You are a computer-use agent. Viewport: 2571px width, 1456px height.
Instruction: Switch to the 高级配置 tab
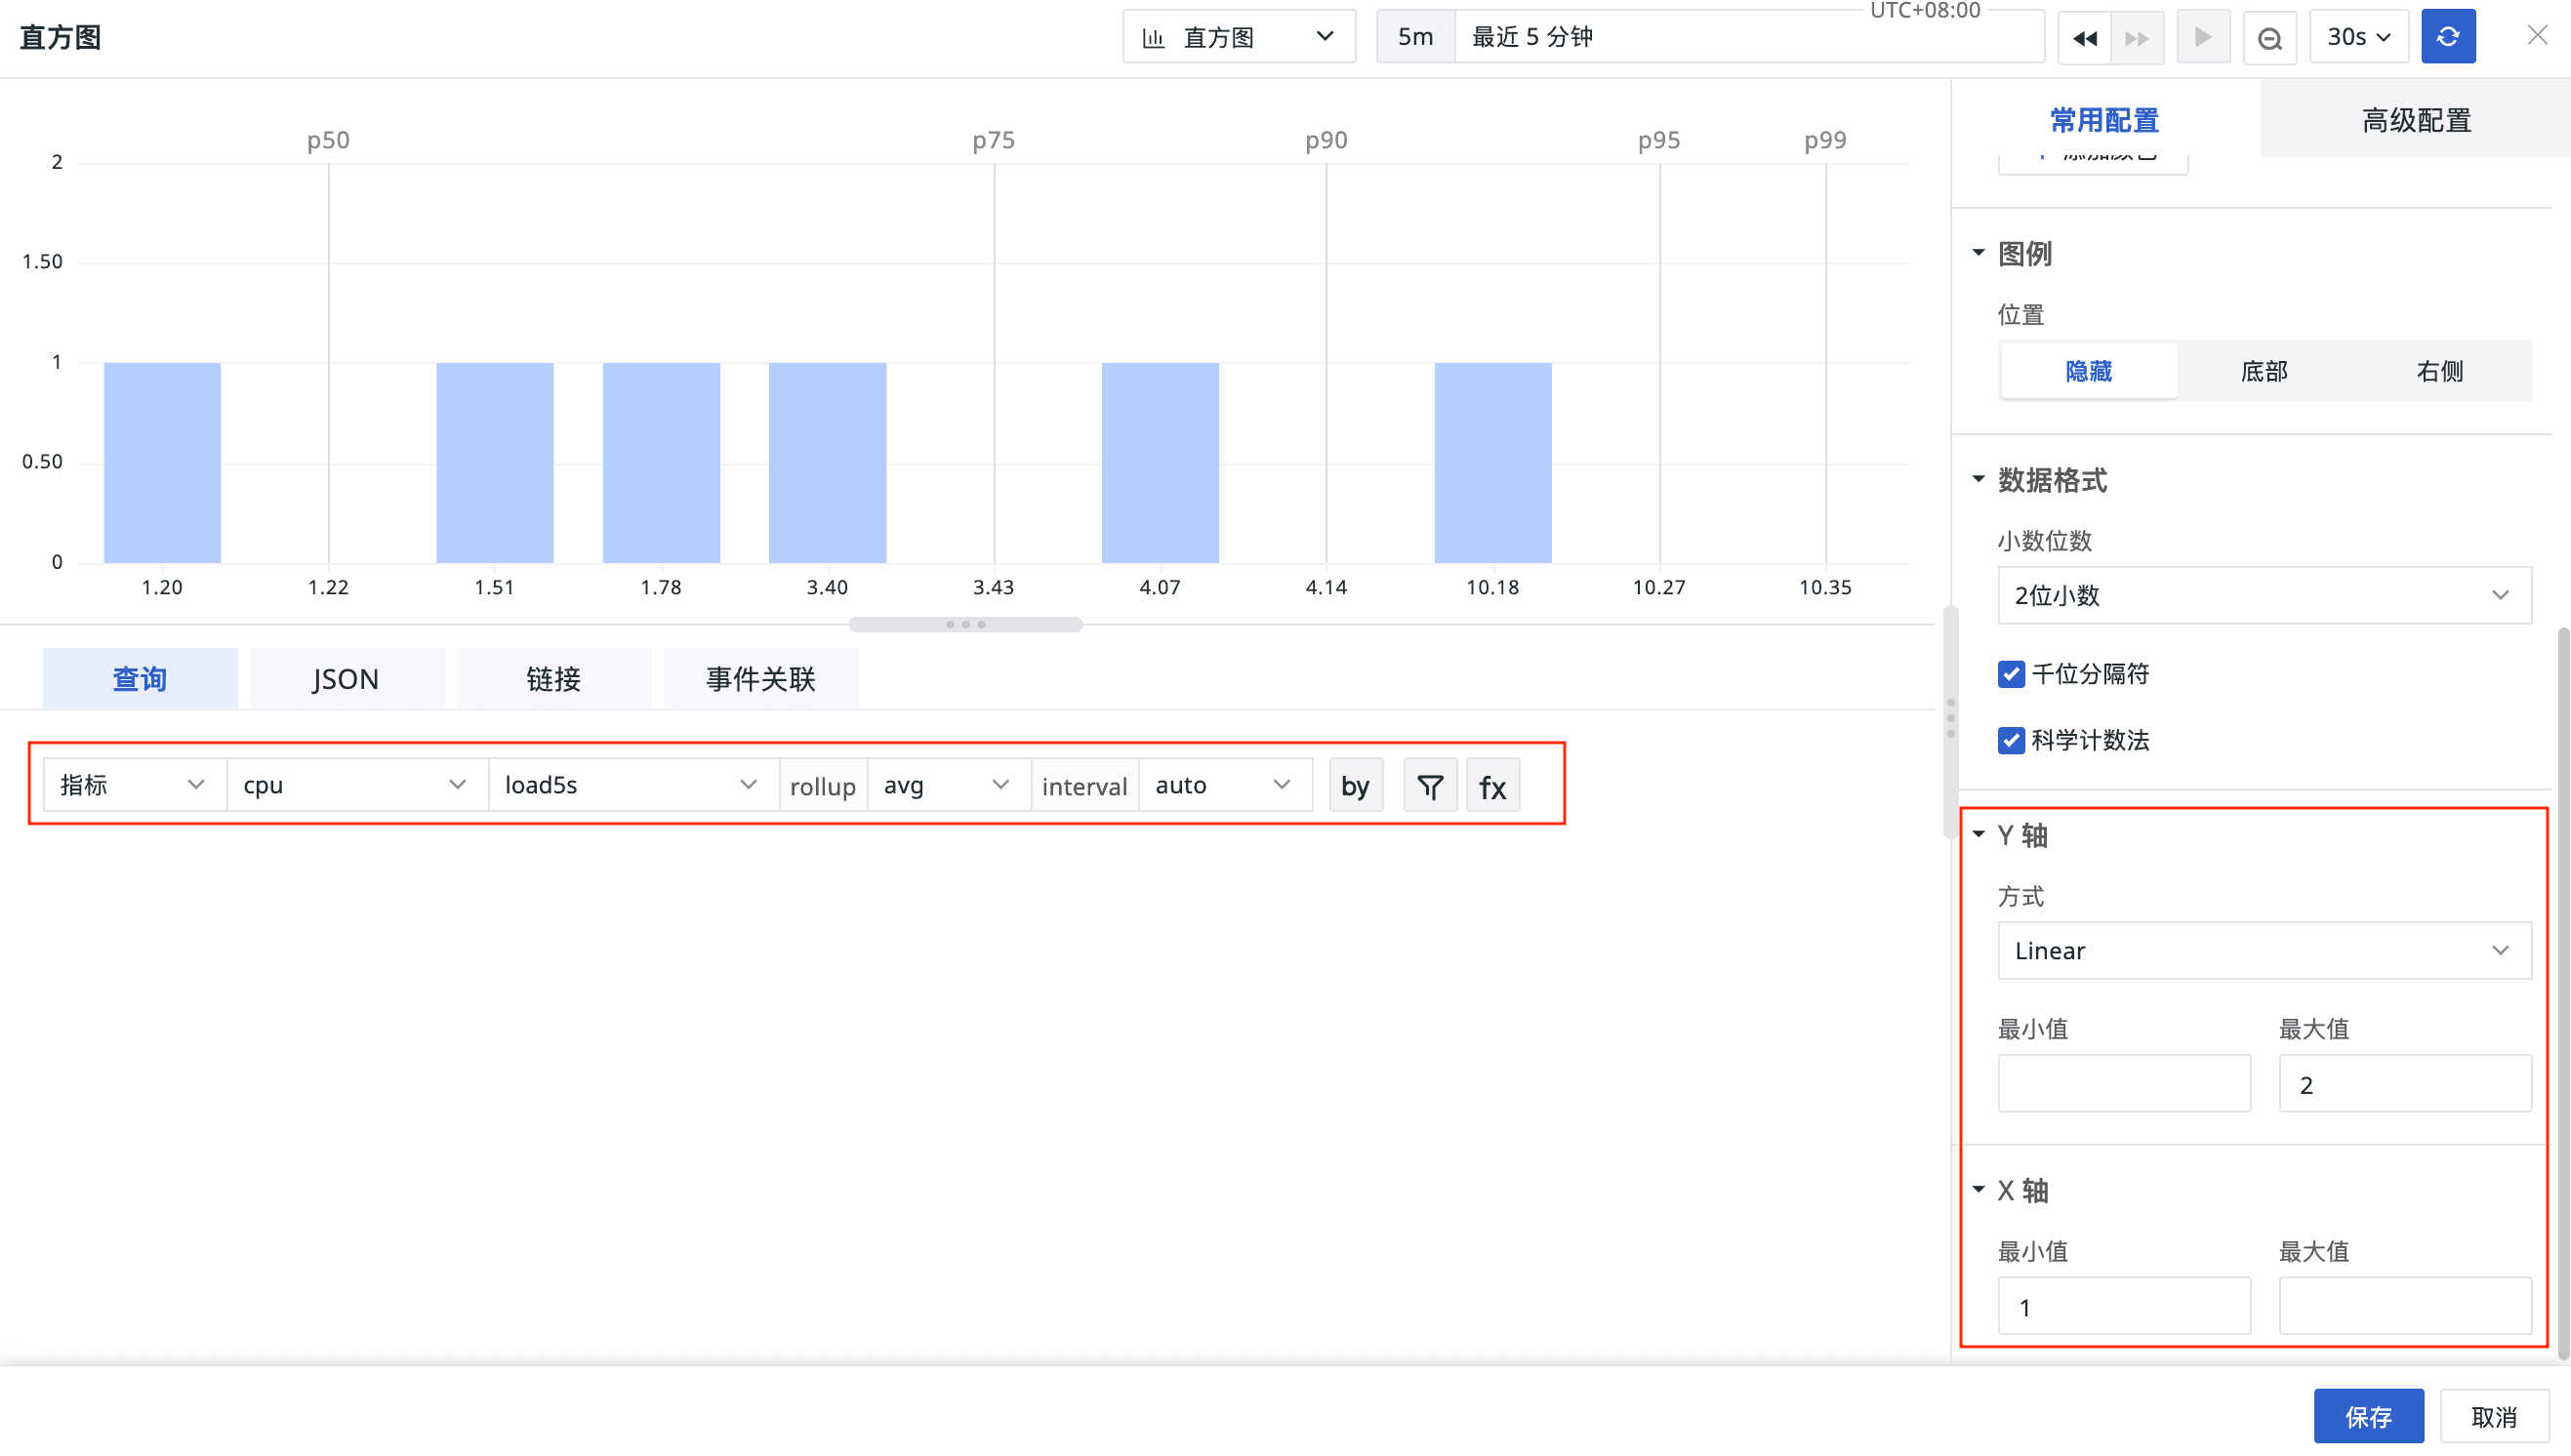(x=2415, y=120)
